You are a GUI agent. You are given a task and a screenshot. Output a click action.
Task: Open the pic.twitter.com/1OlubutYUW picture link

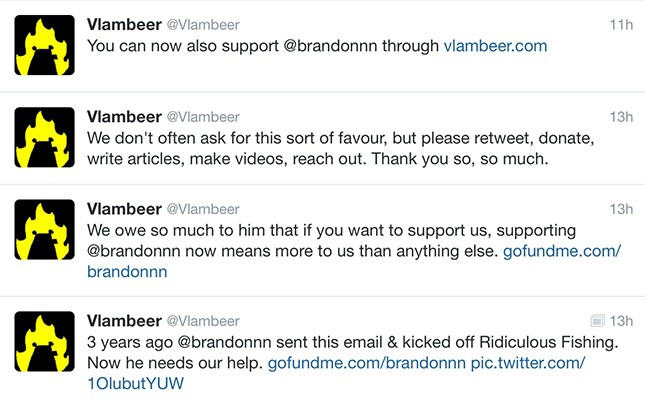528,362
